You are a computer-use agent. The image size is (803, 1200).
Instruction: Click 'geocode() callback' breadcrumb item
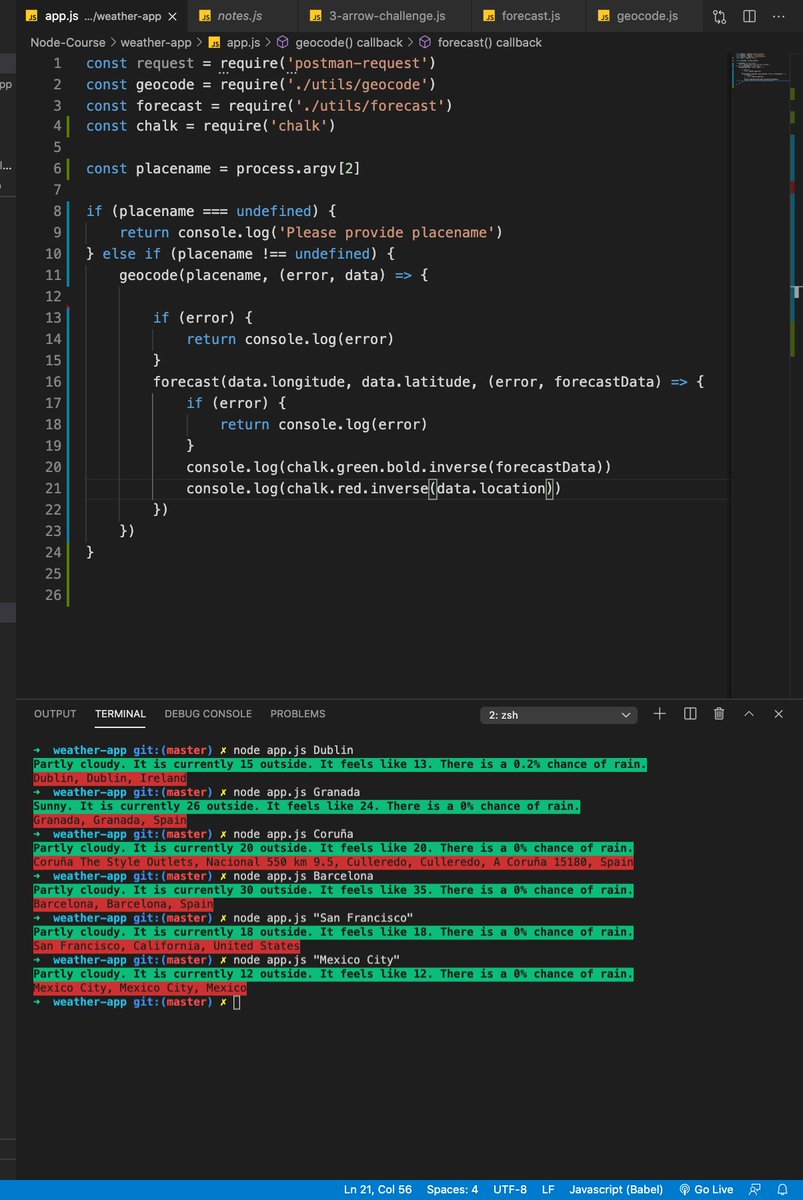tap(349, 42)
